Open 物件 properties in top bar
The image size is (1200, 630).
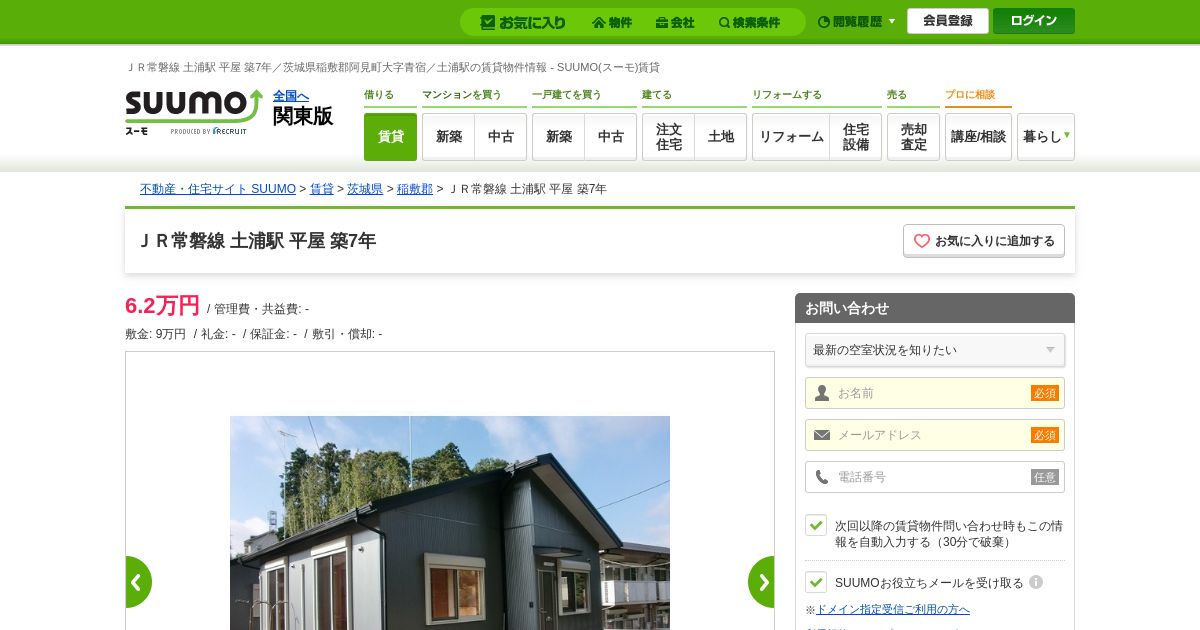point(612,22)
